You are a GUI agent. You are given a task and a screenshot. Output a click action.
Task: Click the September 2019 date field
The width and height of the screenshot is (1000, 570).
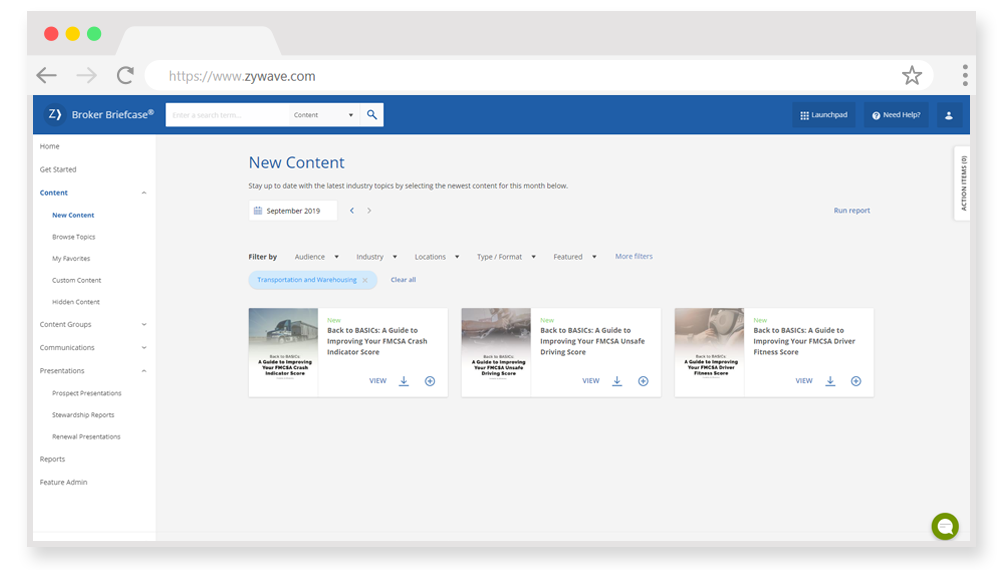pyautogui.click(x=293, y=210)
